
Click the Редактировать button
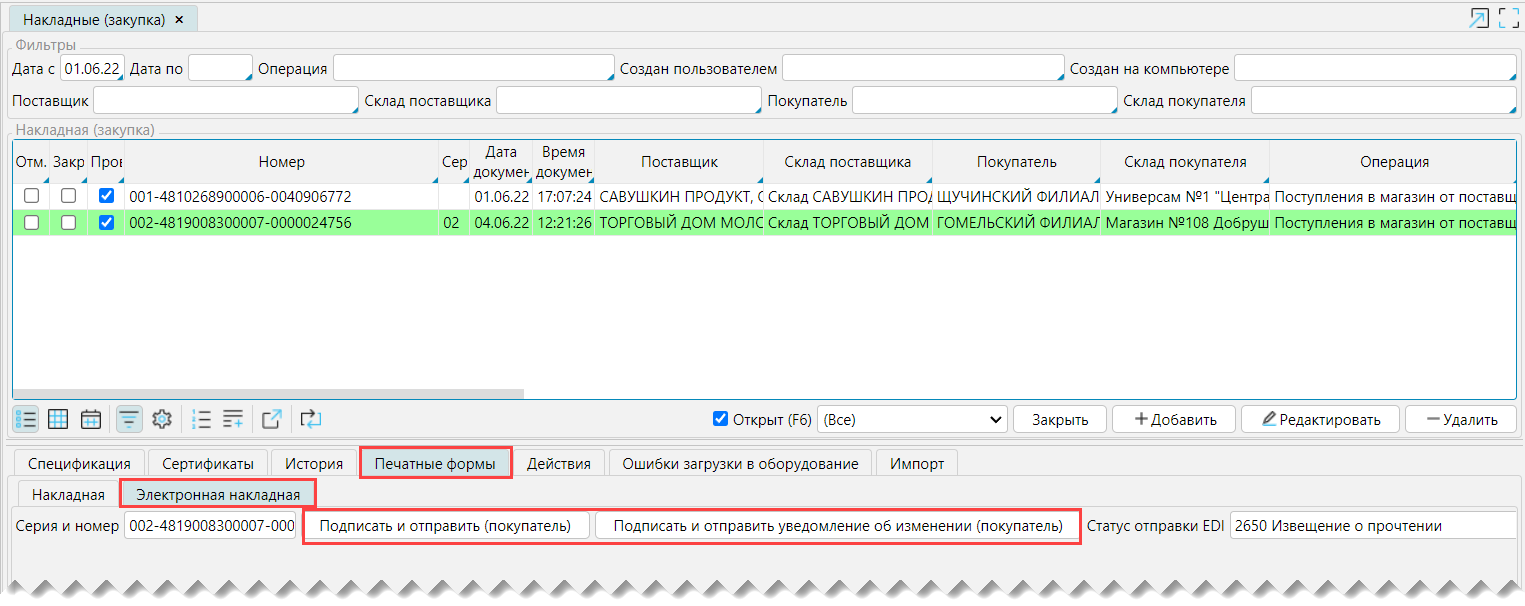pyautogui.click(x=1320, y=419)
